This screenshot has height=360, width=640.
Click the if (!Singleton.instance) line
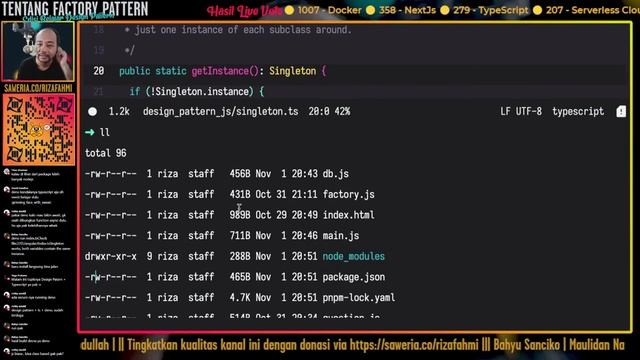pos(197,91)
